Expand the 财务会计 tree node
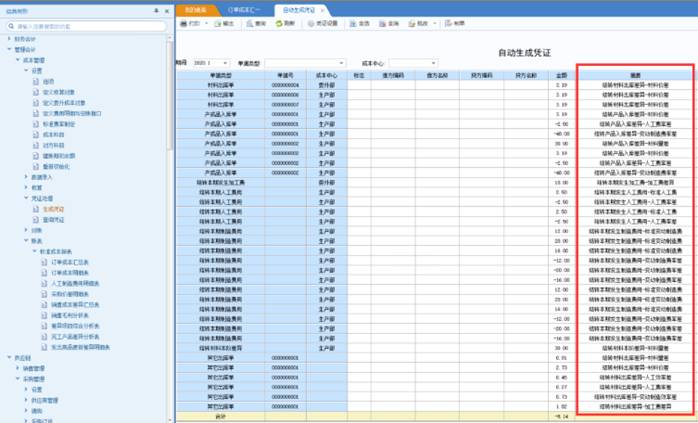This screenshot has height=423, width=698. pyautogui.click(x=8, y=39)
